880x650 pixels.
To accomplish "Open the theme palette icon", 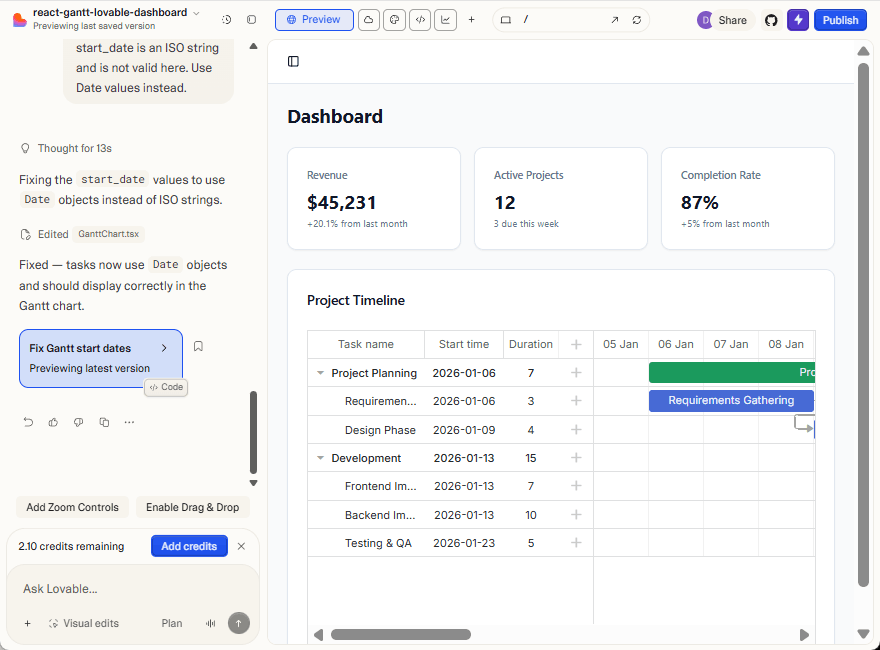I will point(394,20).
